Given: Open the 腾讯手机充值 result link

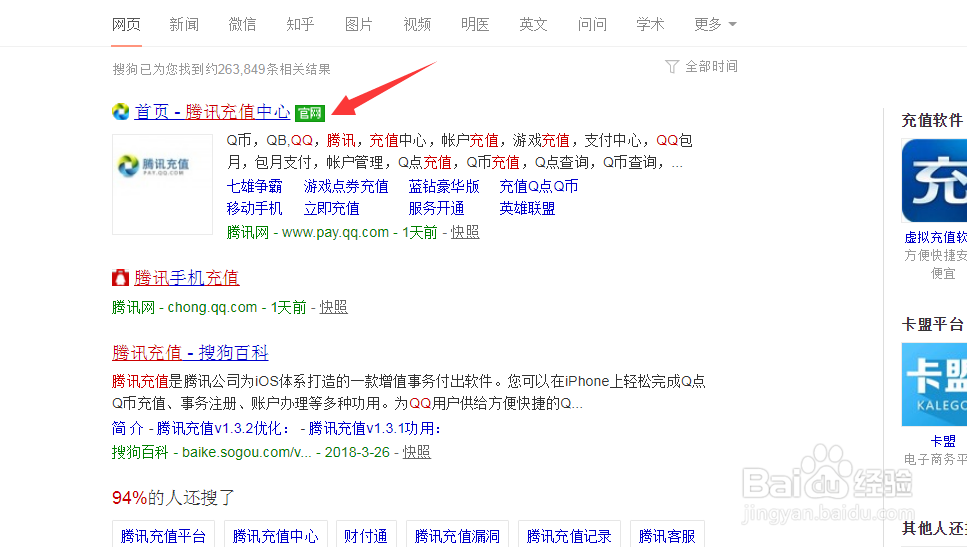Looking at the screenshot, I should (x=186, y=278).
